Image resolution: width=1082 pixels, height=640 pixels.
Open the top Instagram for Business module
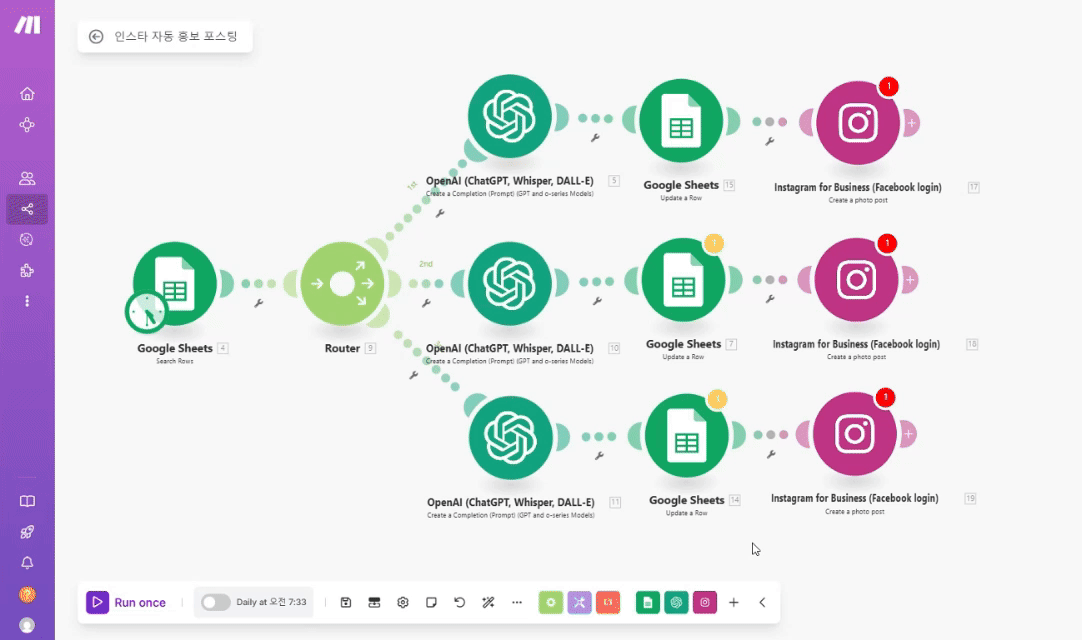tap(857, 123)
